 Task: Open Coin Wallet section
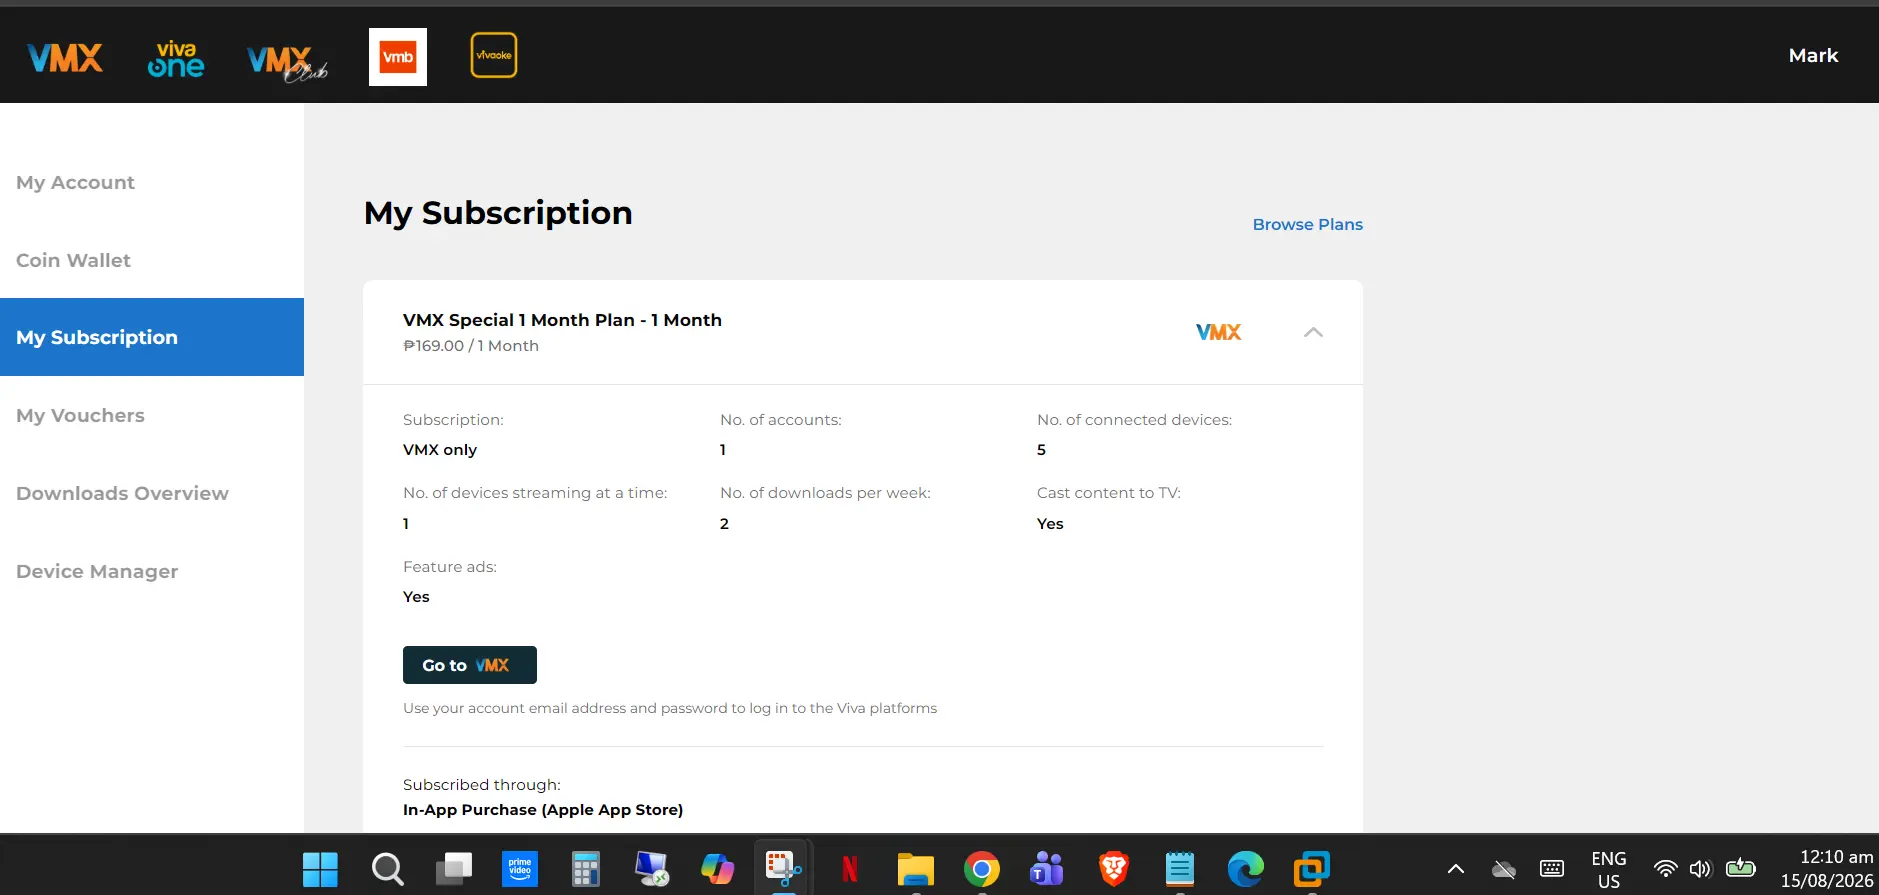pyautogui.click(x=152, y=260)
